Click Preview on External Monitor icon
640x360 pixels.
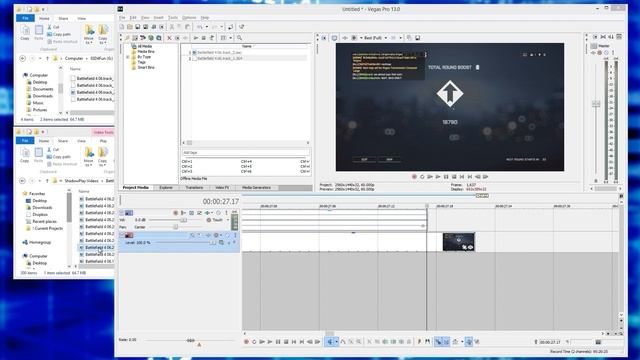pos(334,38)
